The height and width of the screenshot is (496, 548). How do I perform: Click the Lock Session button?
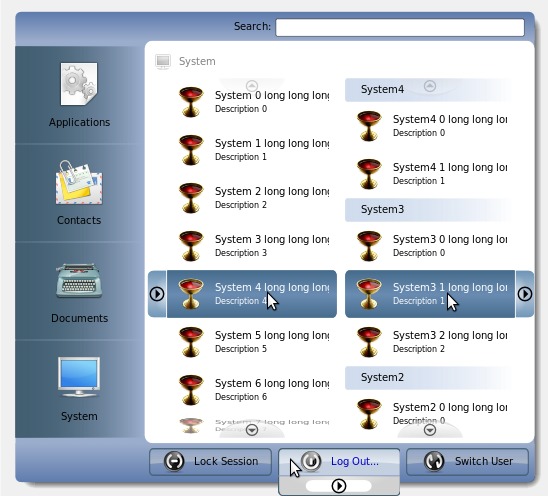(x=210, y=461)
